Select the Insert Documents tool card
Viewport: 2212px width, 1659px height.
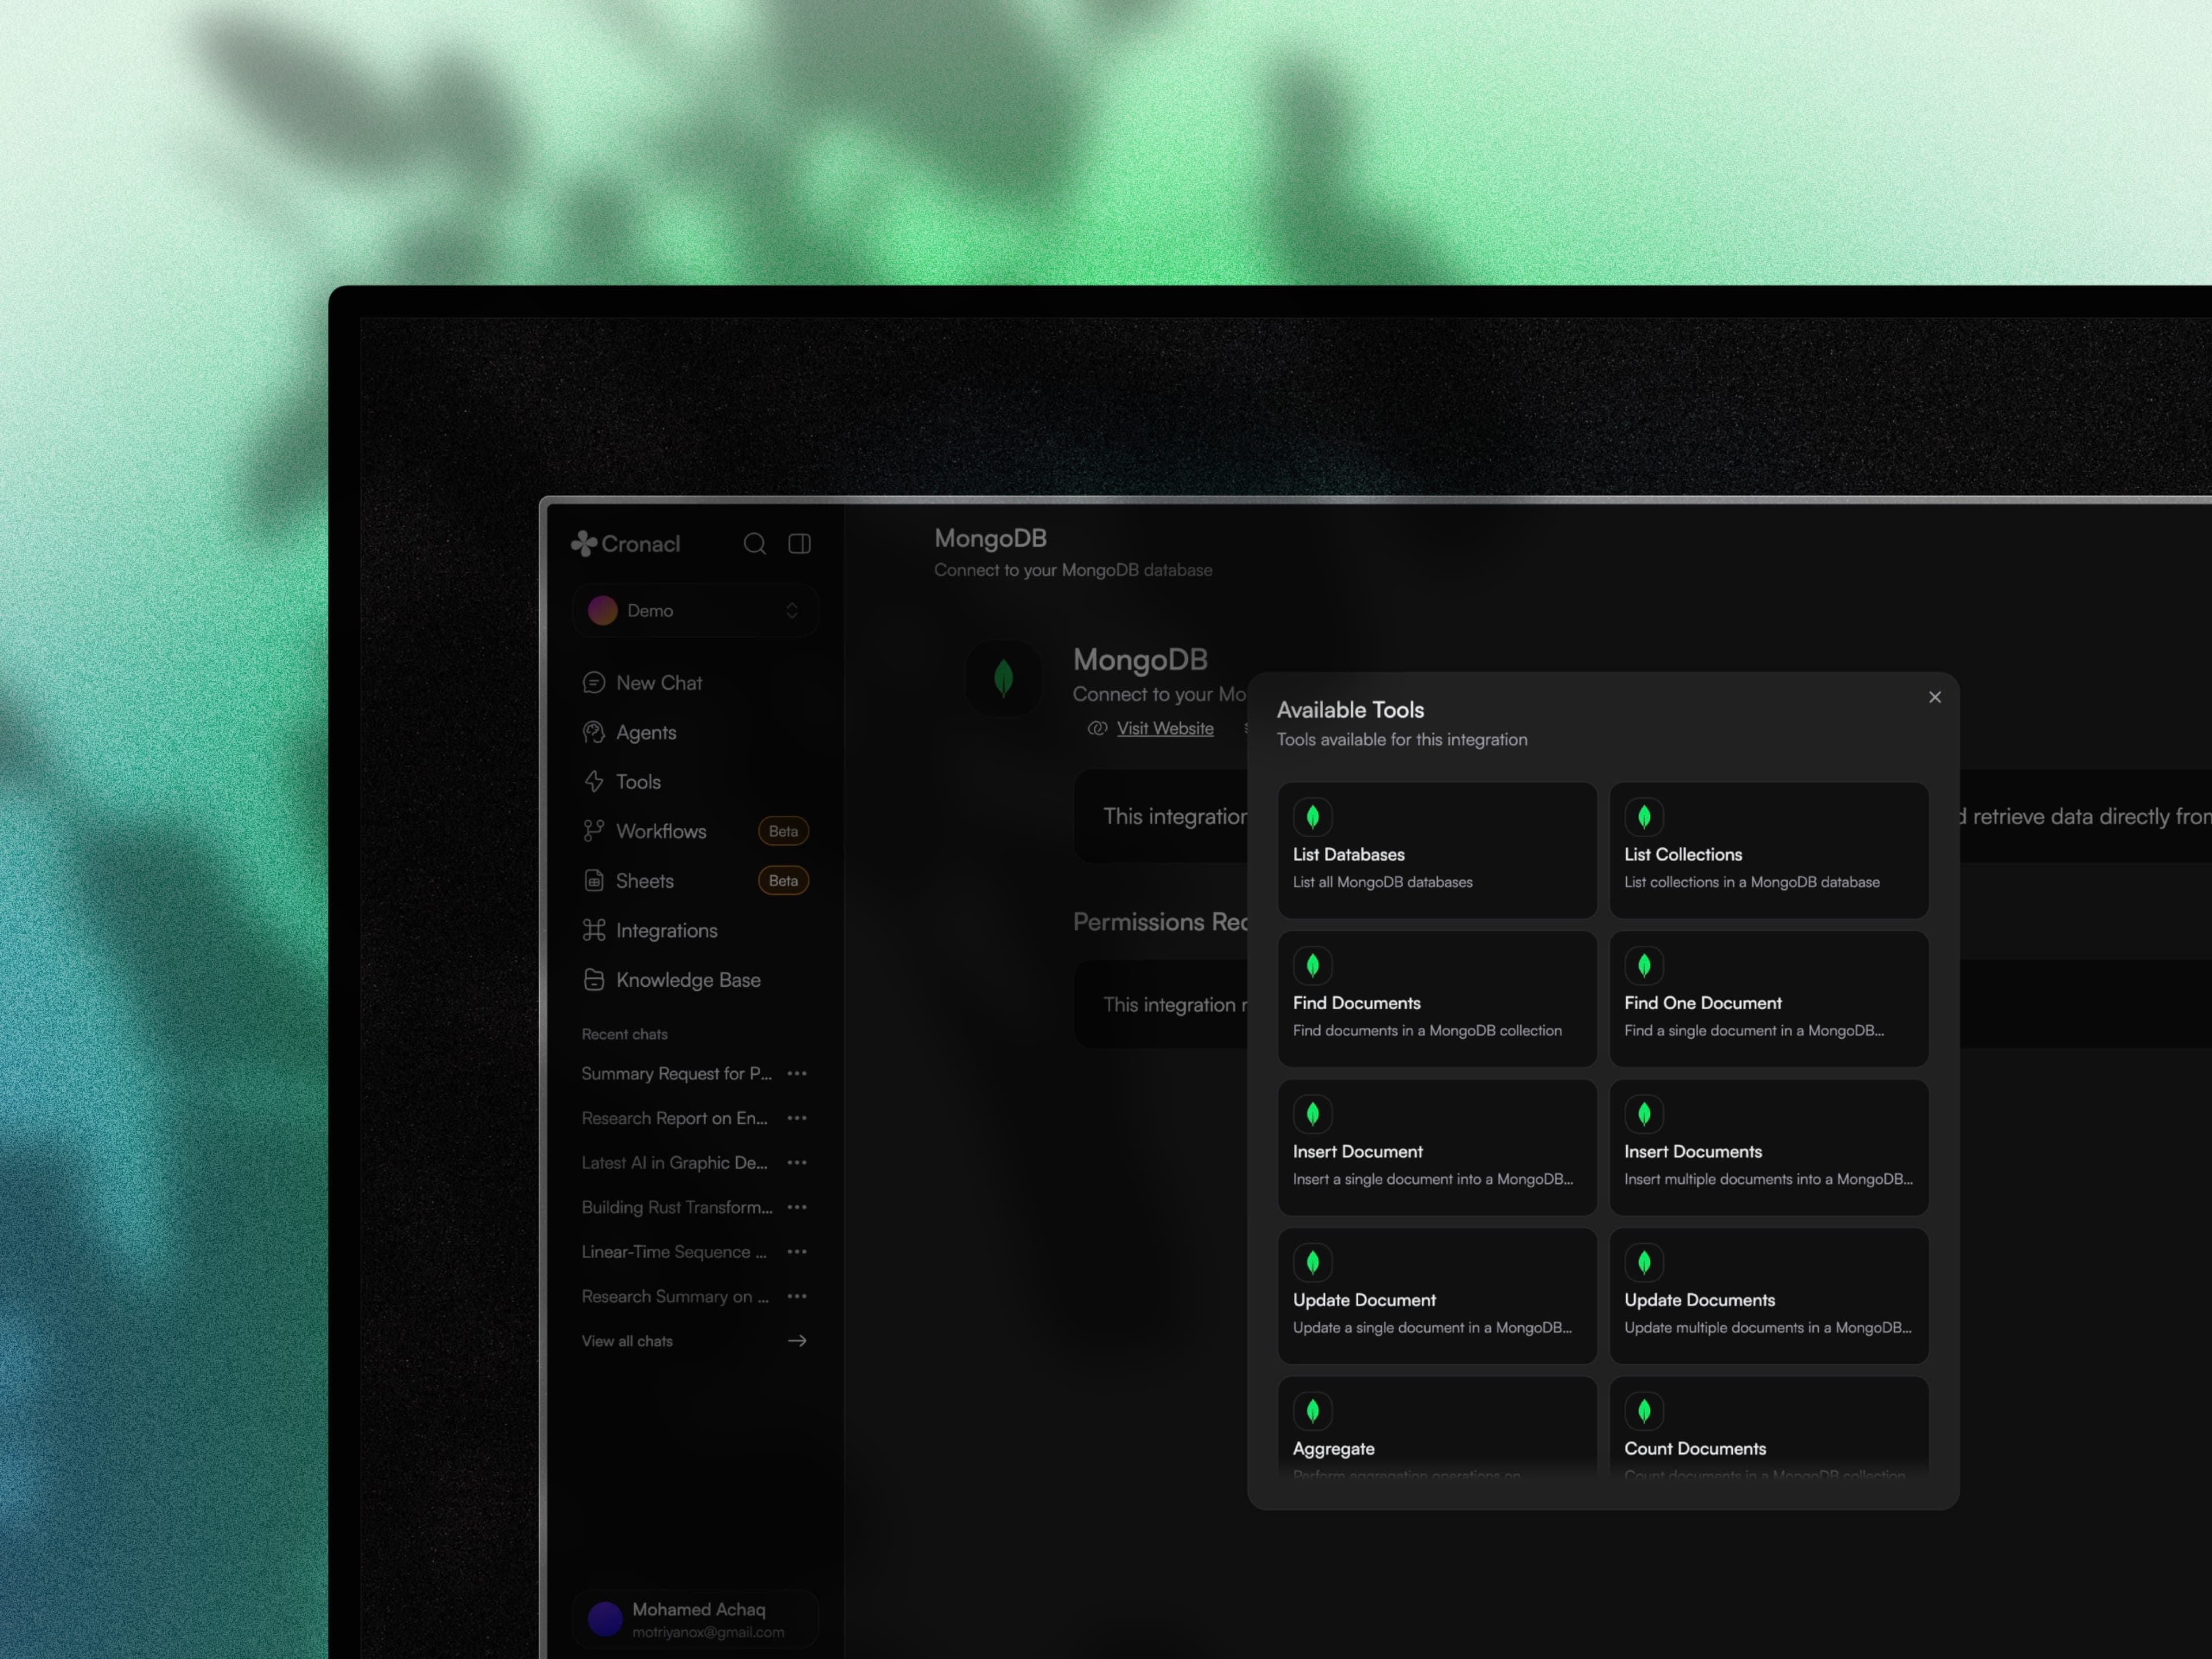point(1769,1148)
